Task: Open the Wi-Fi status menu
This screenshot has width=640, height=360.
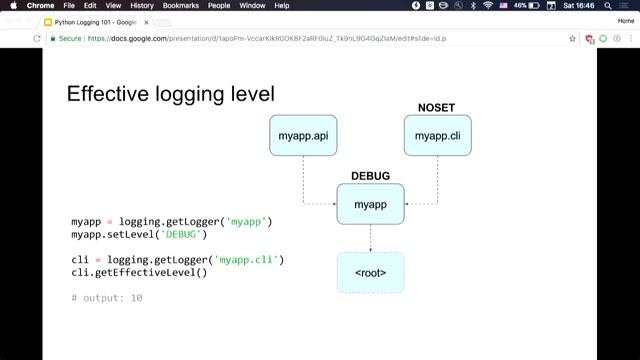Action: [x=488, y=5]
